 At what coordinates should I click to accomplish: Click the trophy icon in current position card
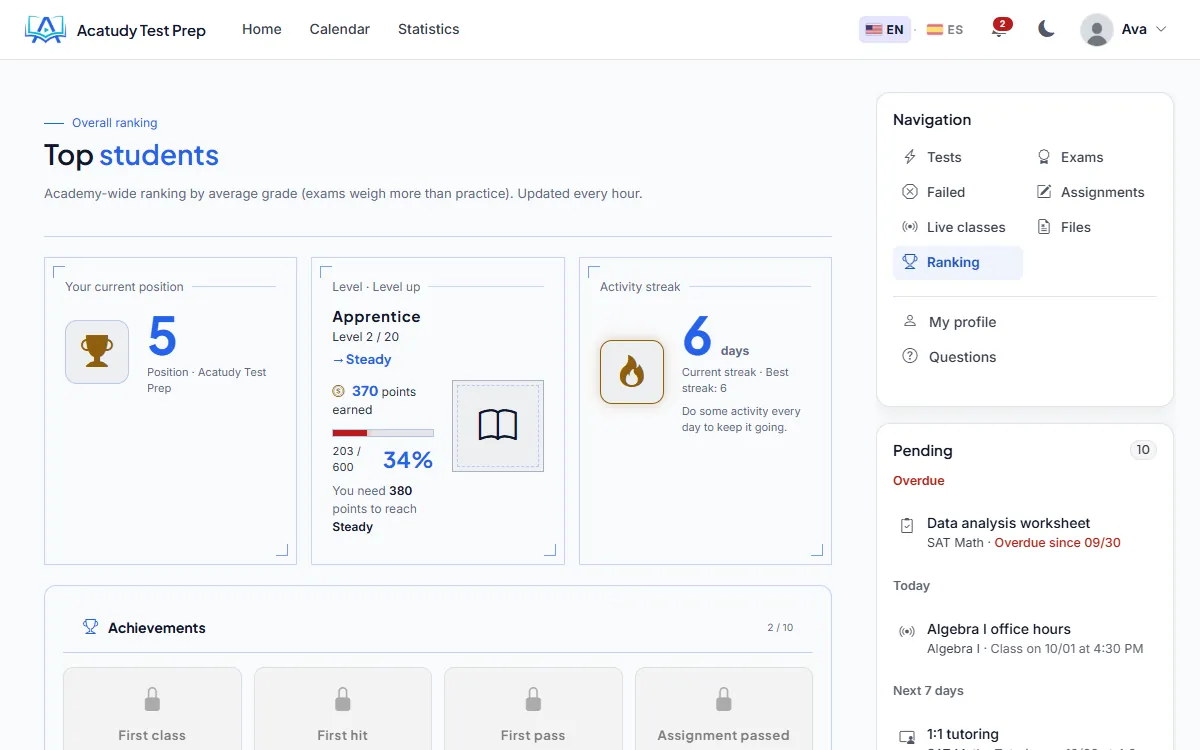click(97, 352)
